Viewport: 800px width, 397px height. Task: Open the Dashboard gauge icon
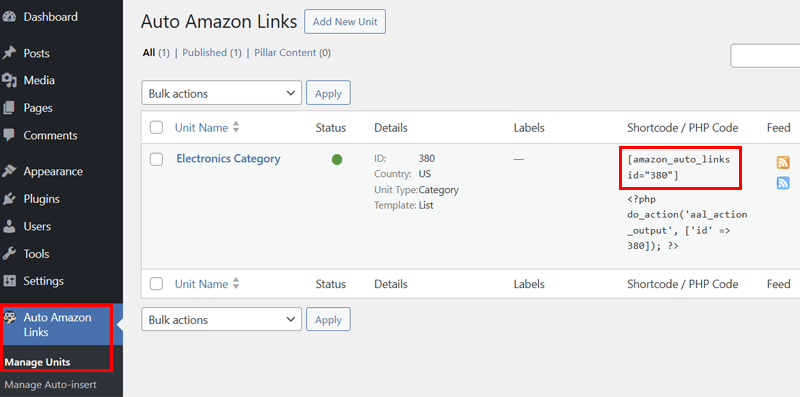9,17
